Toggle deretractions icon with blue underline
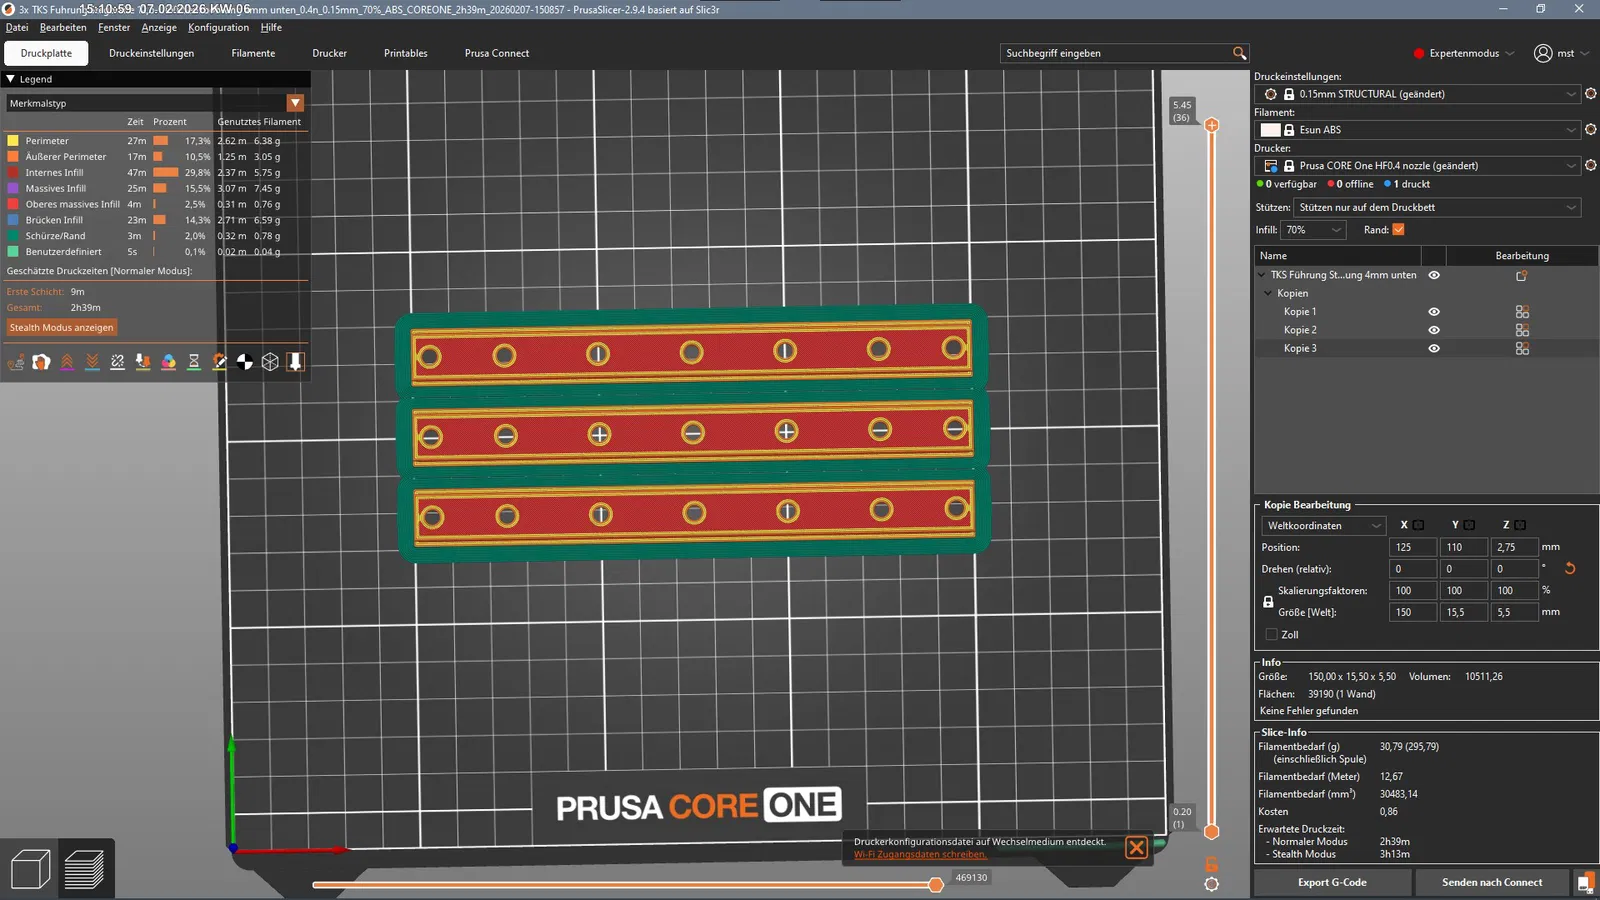 coord(92,362)
